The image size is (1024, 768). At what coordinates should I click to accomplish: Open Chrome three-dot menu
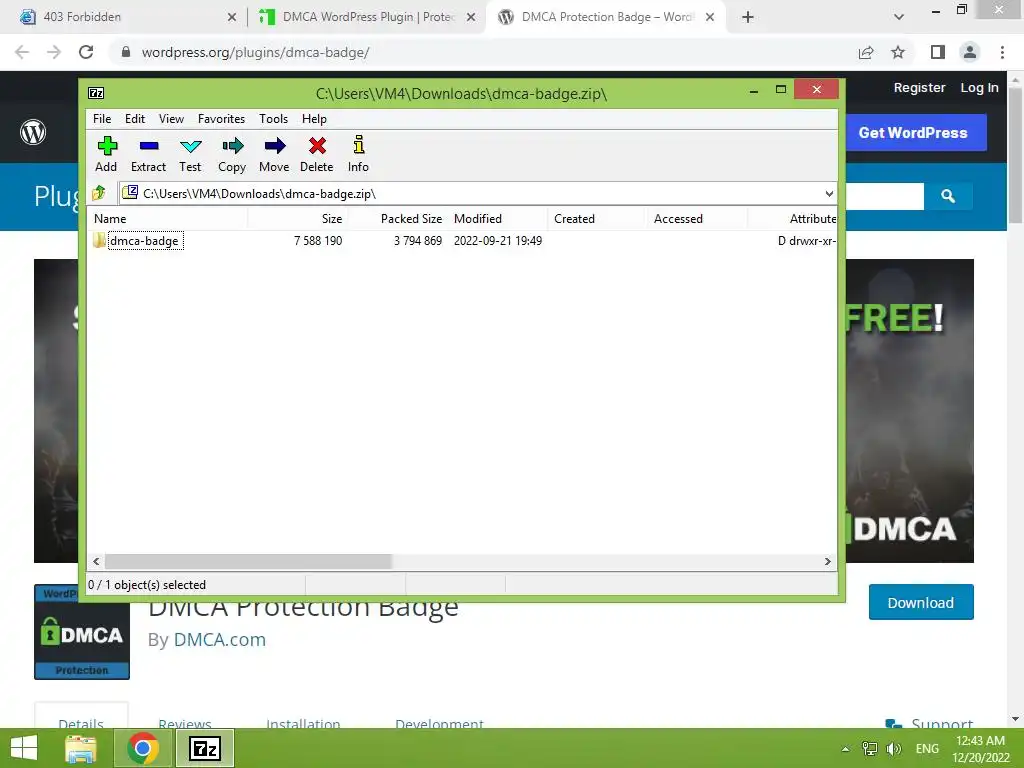1002,52
